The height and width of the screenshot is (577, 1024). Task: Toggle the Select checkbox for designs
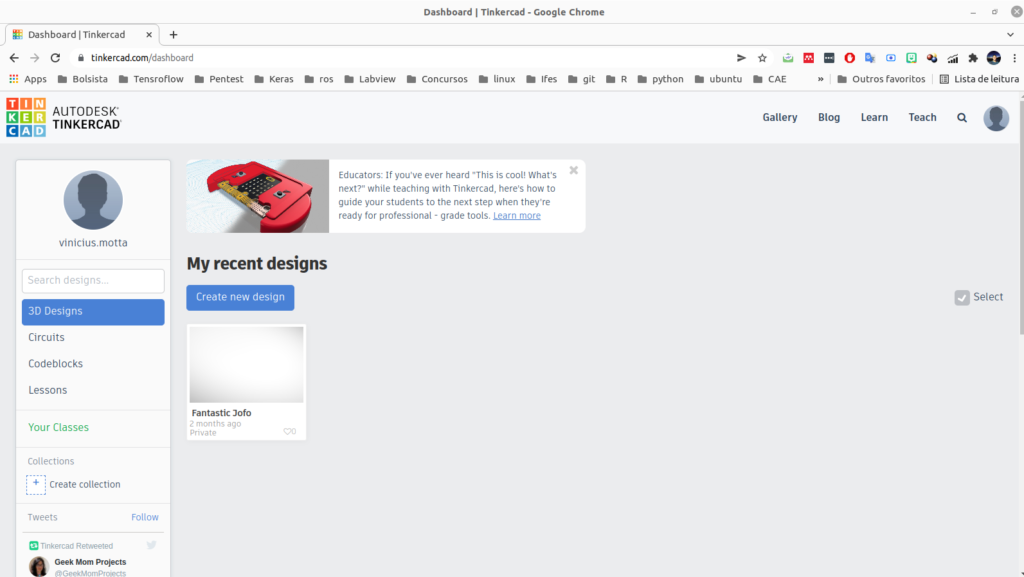click(x=962, y=298)
